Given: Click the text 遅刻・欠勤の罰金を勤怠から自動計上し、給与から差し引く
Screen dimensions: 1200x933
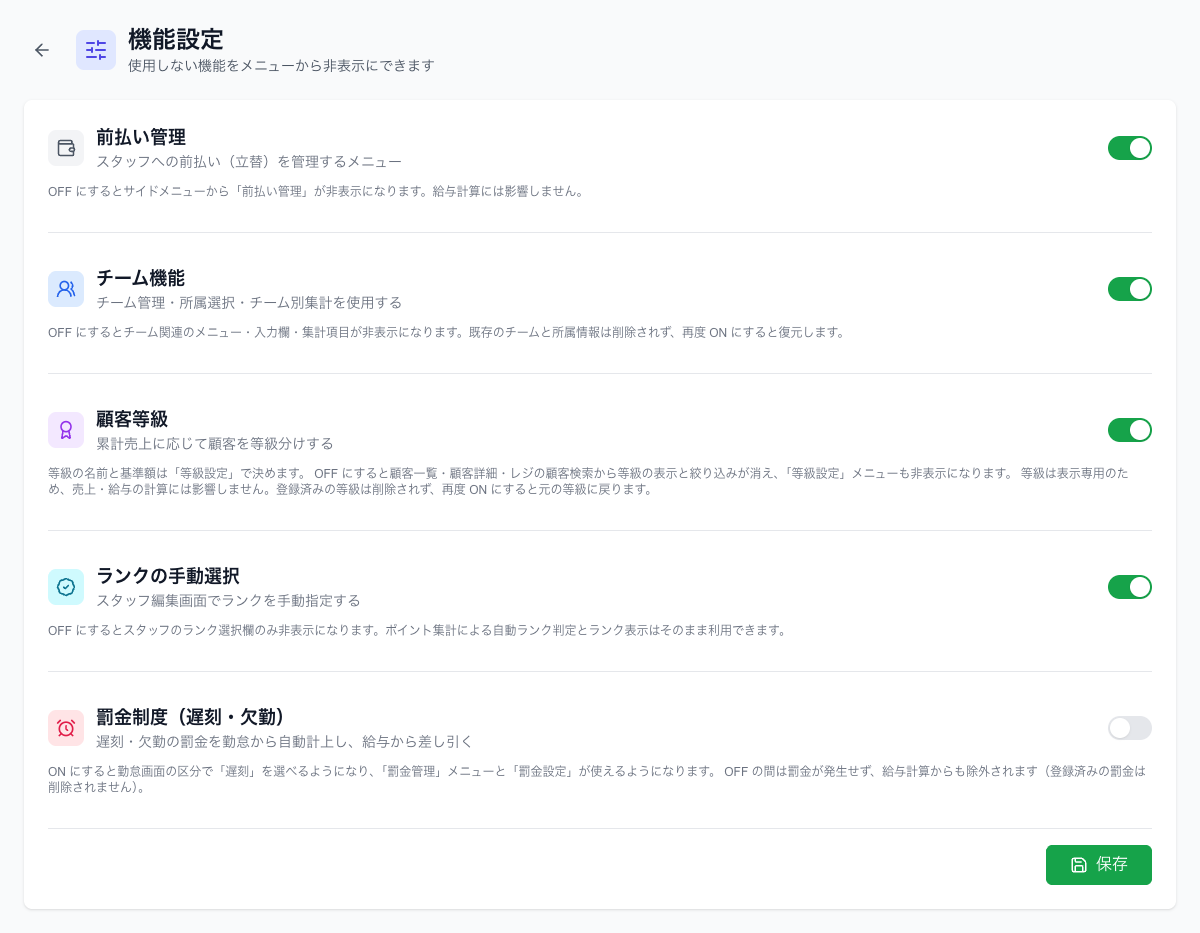Looking at the screenshot, I should pos(285,742).
